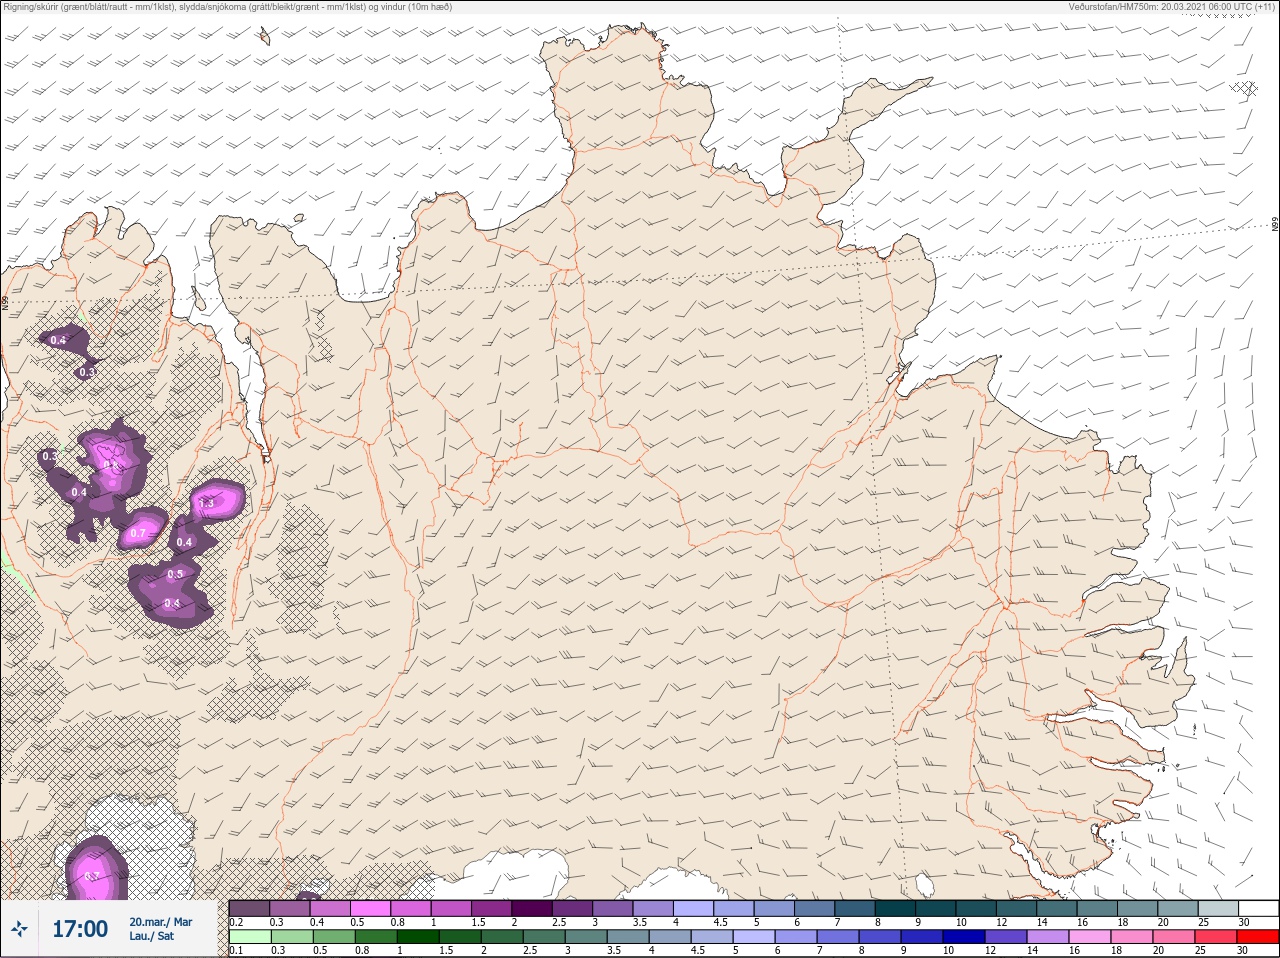
Task: Pick the lower legend lavender swatch labeled 14
Action: coord(1048,938)
